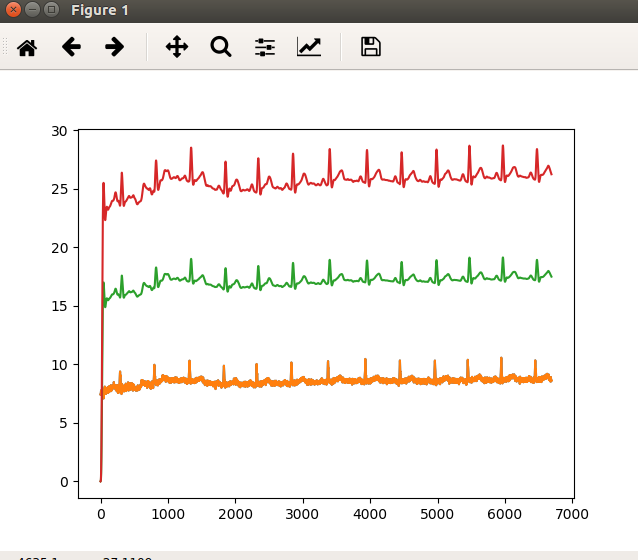Open the Edit axis and curve parameters tool
This screenshot has width=638, height=560.
point(309,47)
